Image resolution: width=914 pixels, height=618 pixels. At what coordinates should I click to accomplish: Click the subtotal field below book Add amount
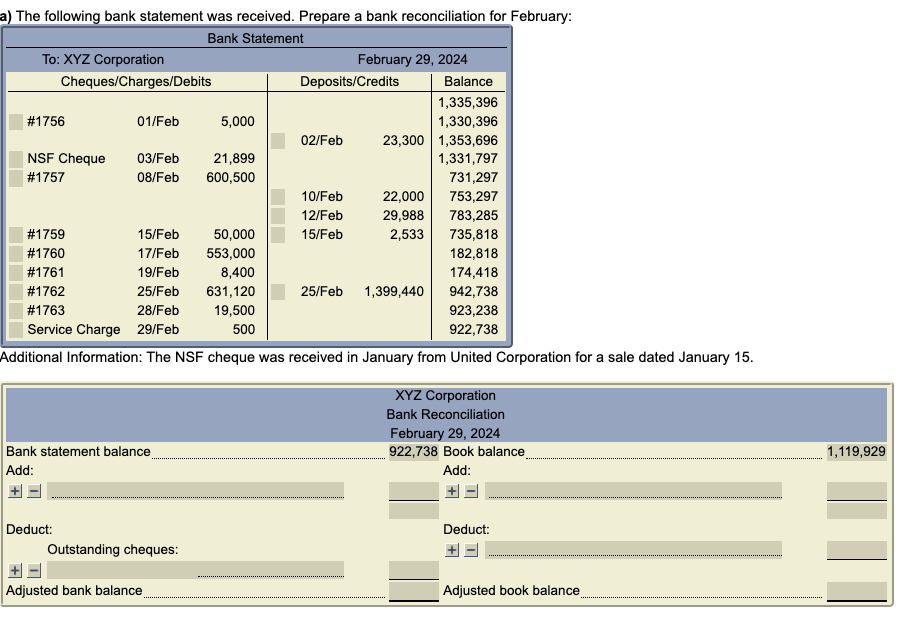pyautogui.click(x=857, y=511)
